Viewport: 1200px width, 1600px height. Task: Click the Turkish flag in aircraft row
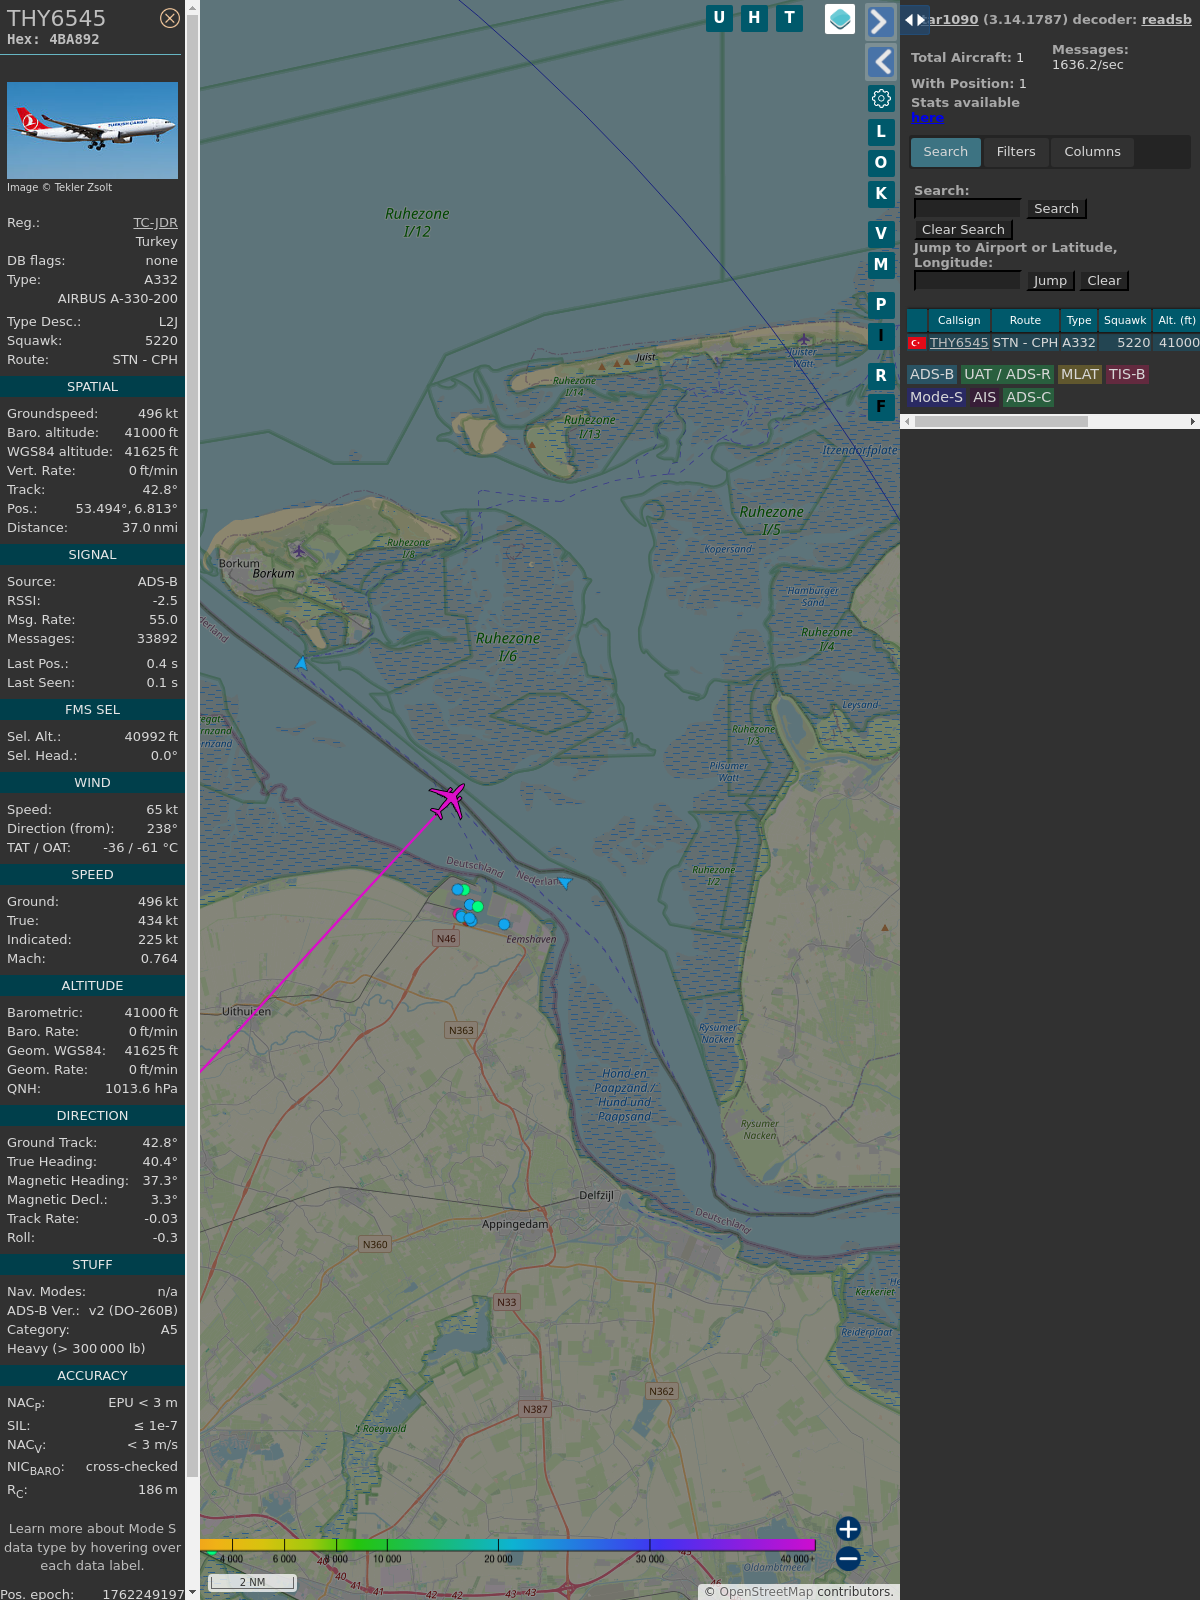916,343
